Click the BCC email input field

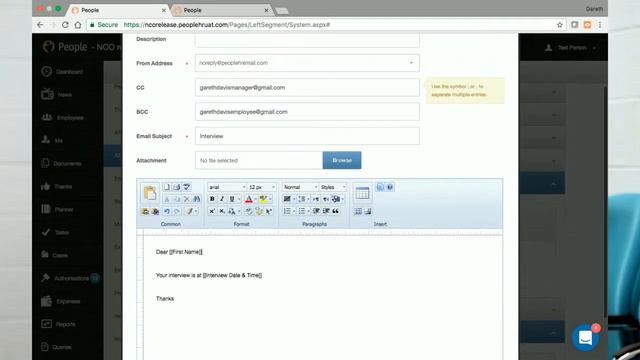click(x=307, y=112)
